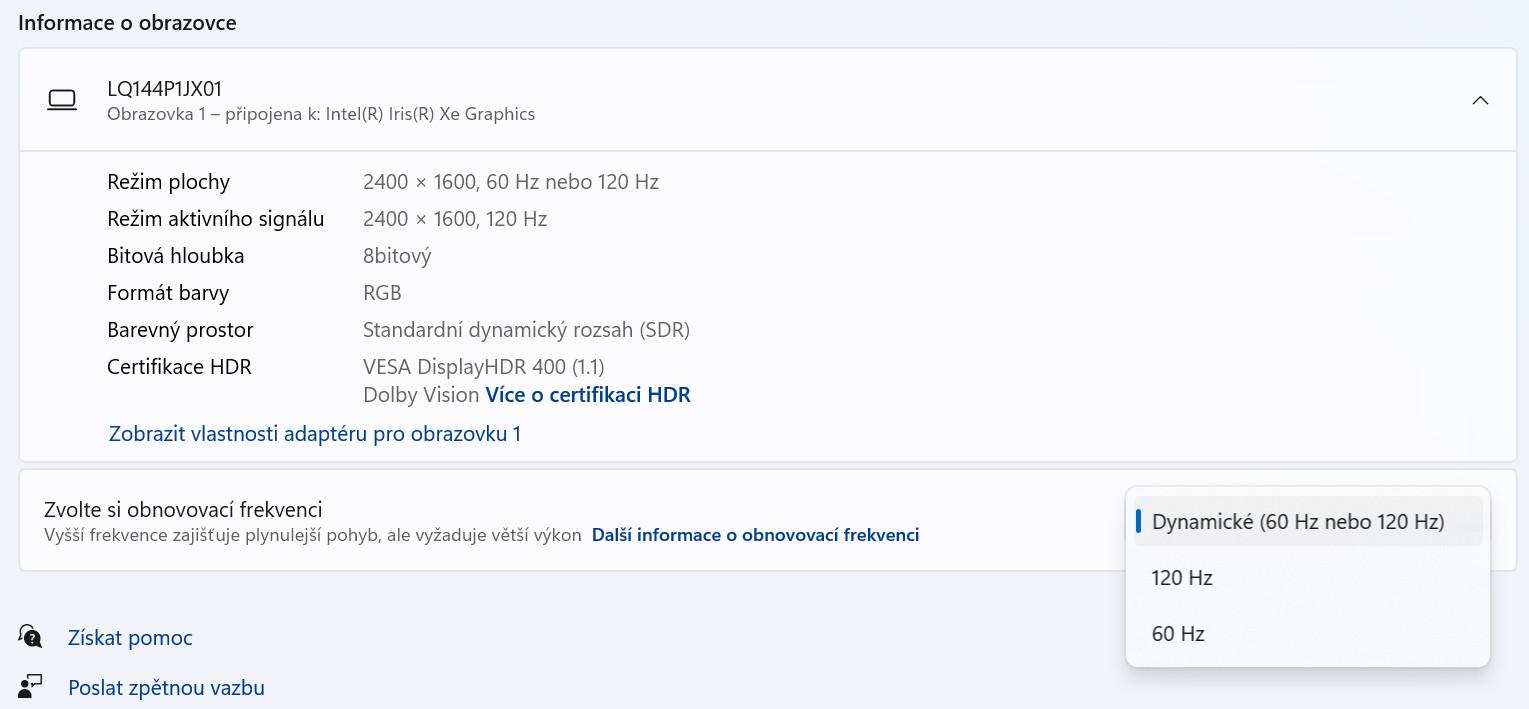Click the Poslat zpětnou vazbu feedback icon
This screenshot has height=709, width=1529.
pyautogui.click(x=31, y=687)
